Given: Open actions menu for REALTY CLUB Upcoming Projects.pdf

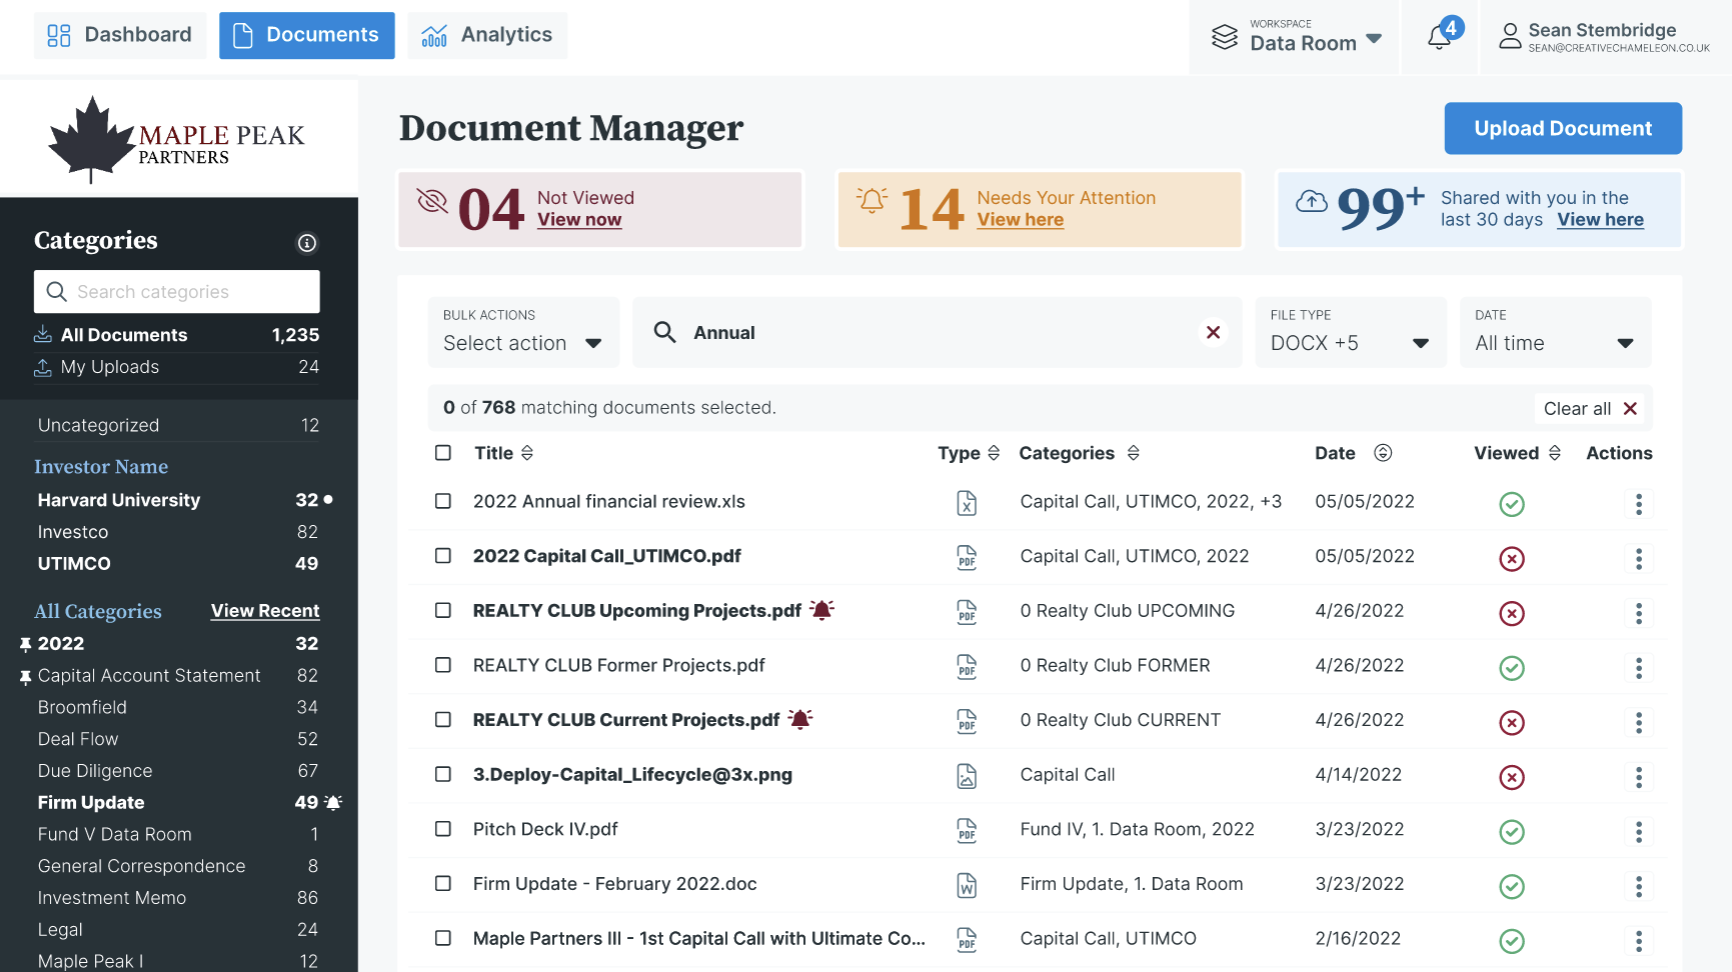Looking at the screenshot, I should (1638, 613).
